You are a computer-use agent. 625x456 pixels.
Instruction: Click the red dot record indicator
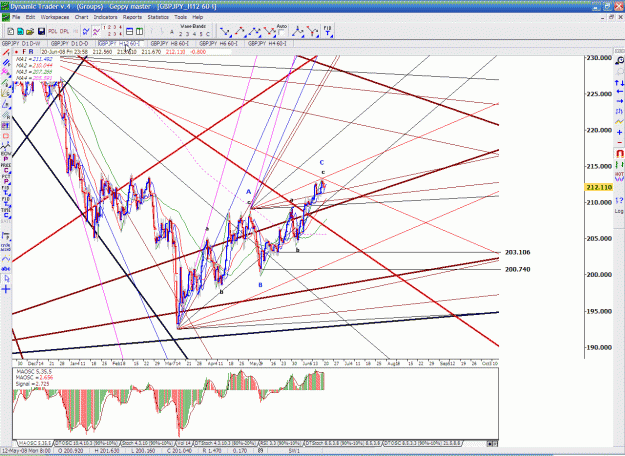[16, 52]
